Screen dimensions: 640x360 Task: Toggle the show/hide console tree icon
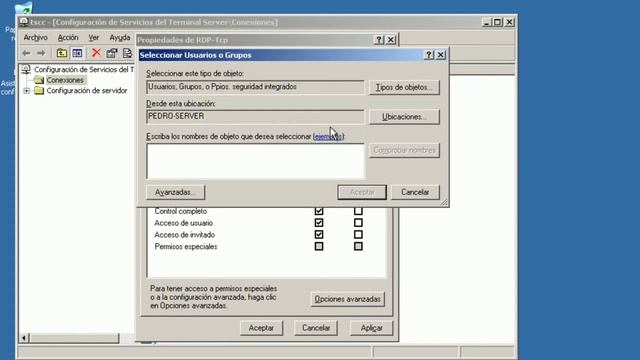(x=77, y=53)
